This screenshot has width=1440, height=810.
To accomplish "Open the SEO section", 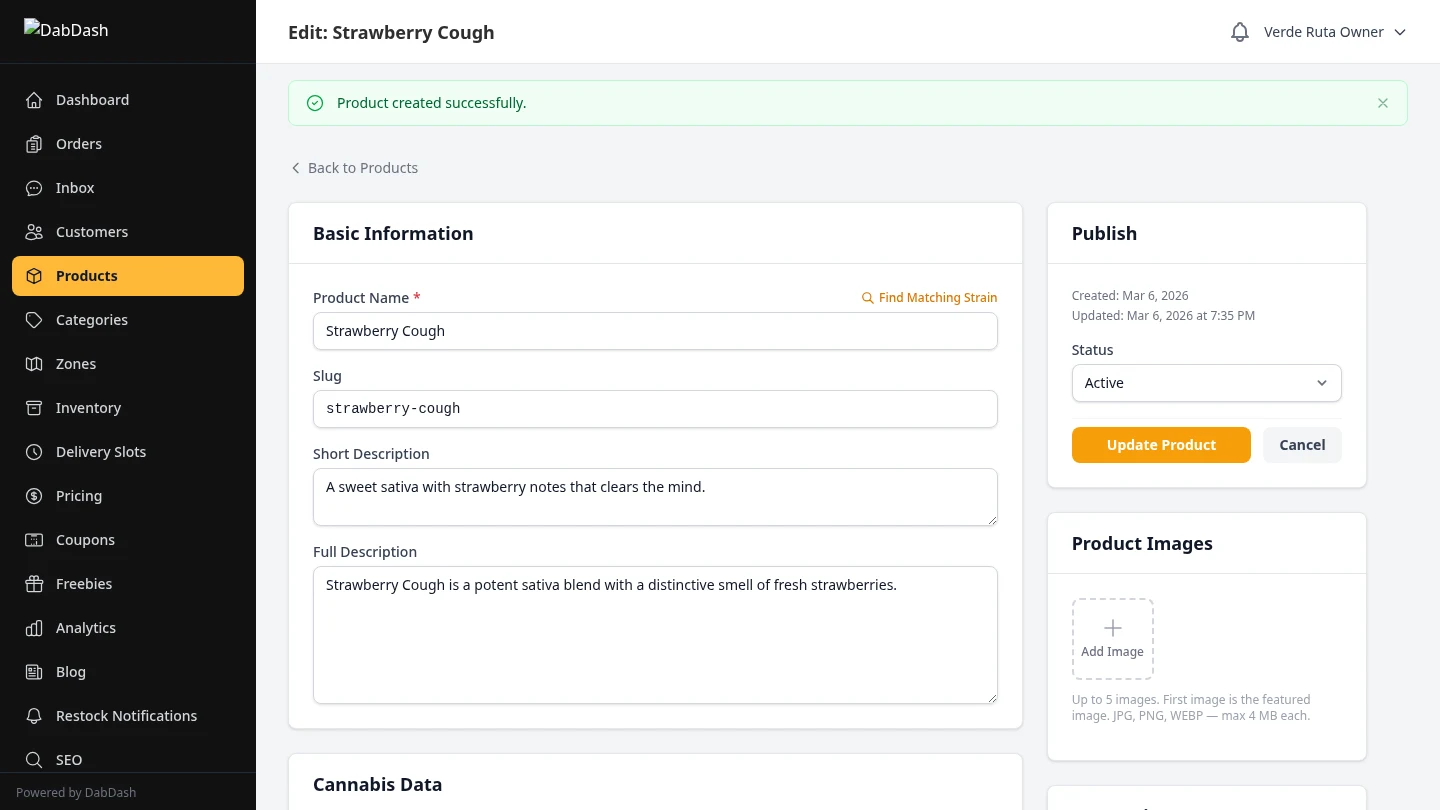I will pyautogui.click(x=68, y=759).
